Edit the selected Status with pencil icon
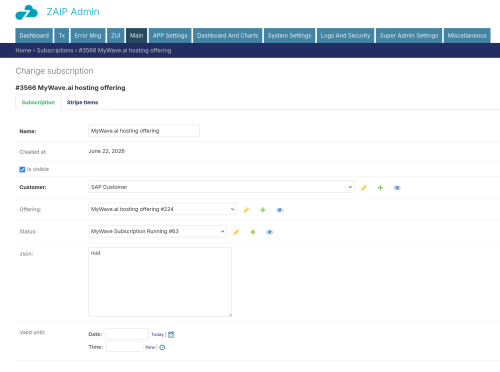The width and height of the screenshot is (500, 372). pyautogui.click(x=236, y=232)
